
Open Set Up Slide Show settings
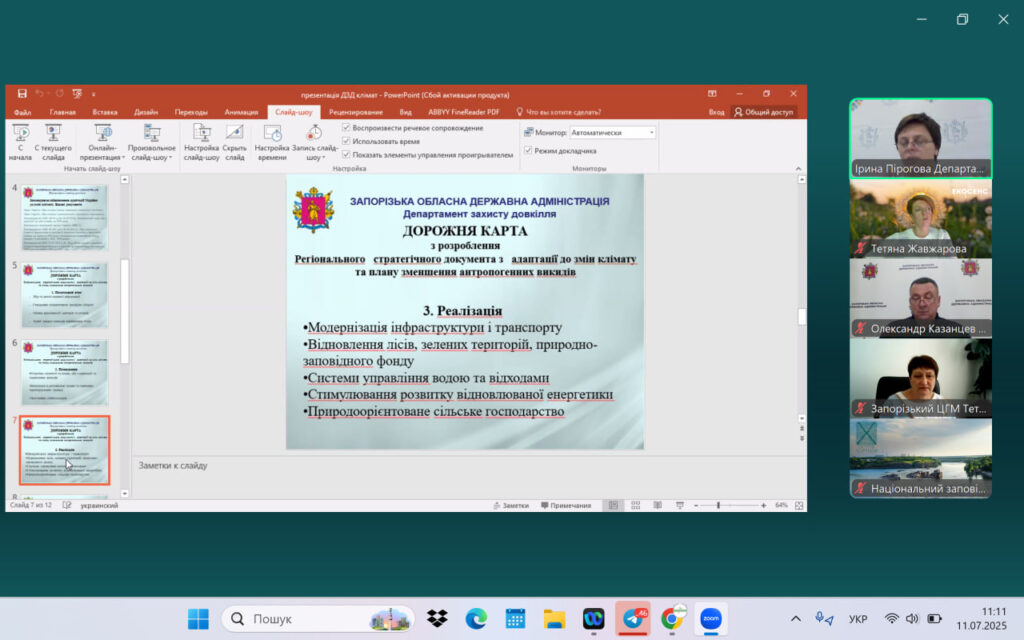point(201,141)
